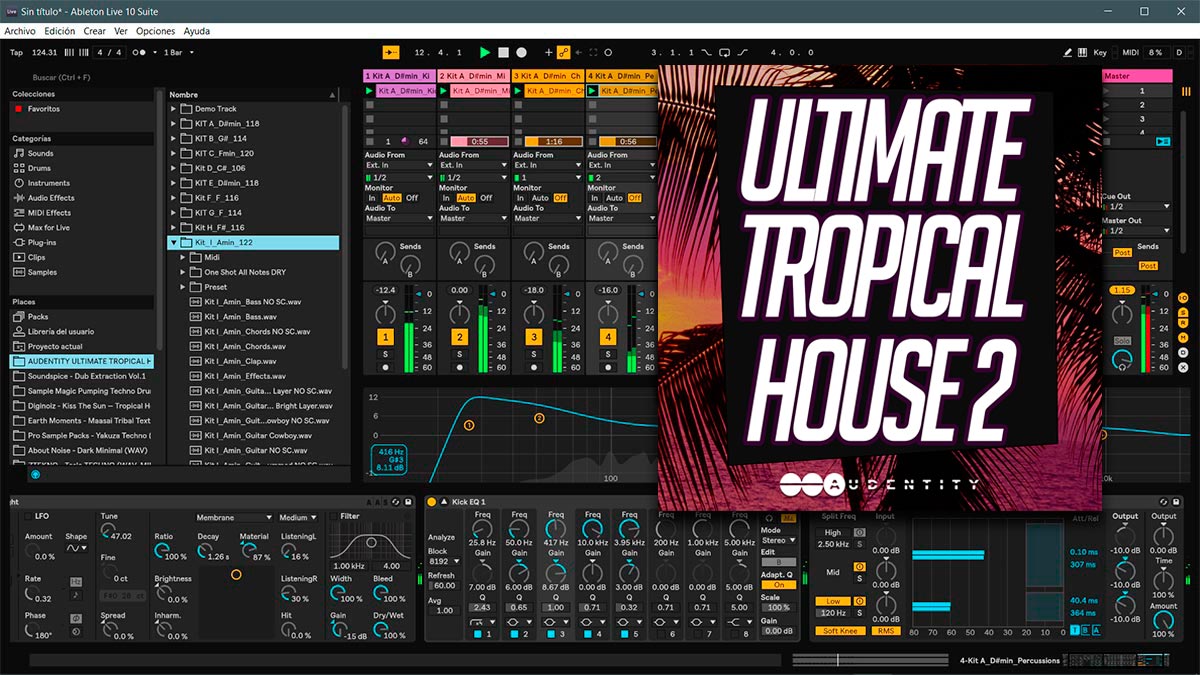Toggle EQ band 3 activator square
1200x675 pixels.
pyautogui.click(x=551, y=634)
